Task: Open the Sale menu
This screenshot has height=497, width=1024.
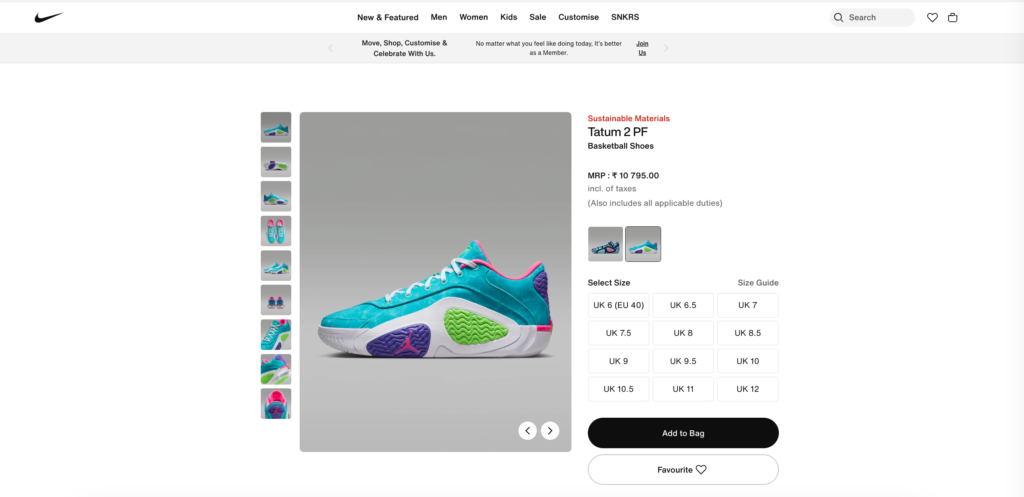Action: [x=538, y=17]
